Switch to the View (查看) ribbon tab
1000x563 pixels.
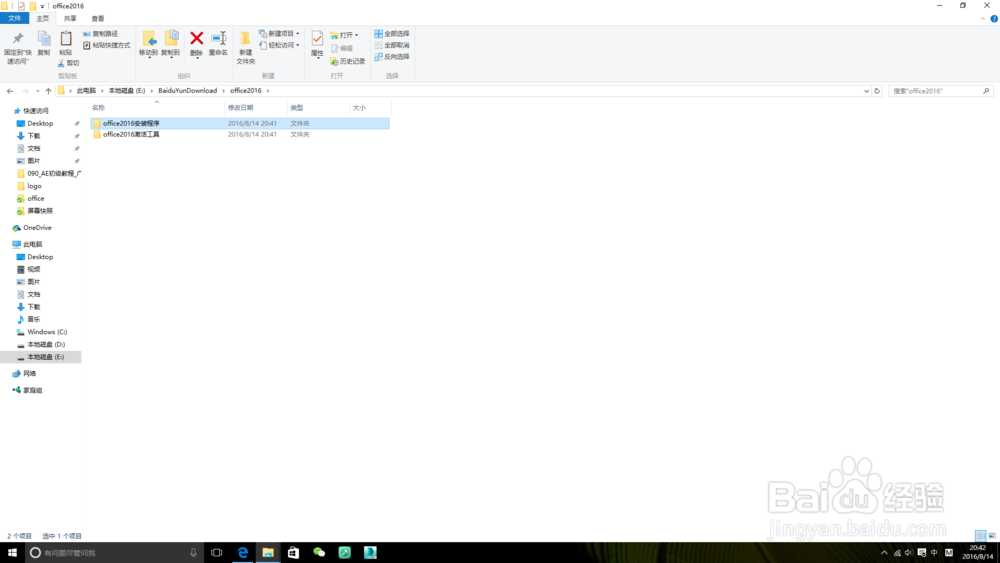pos(98,18)
